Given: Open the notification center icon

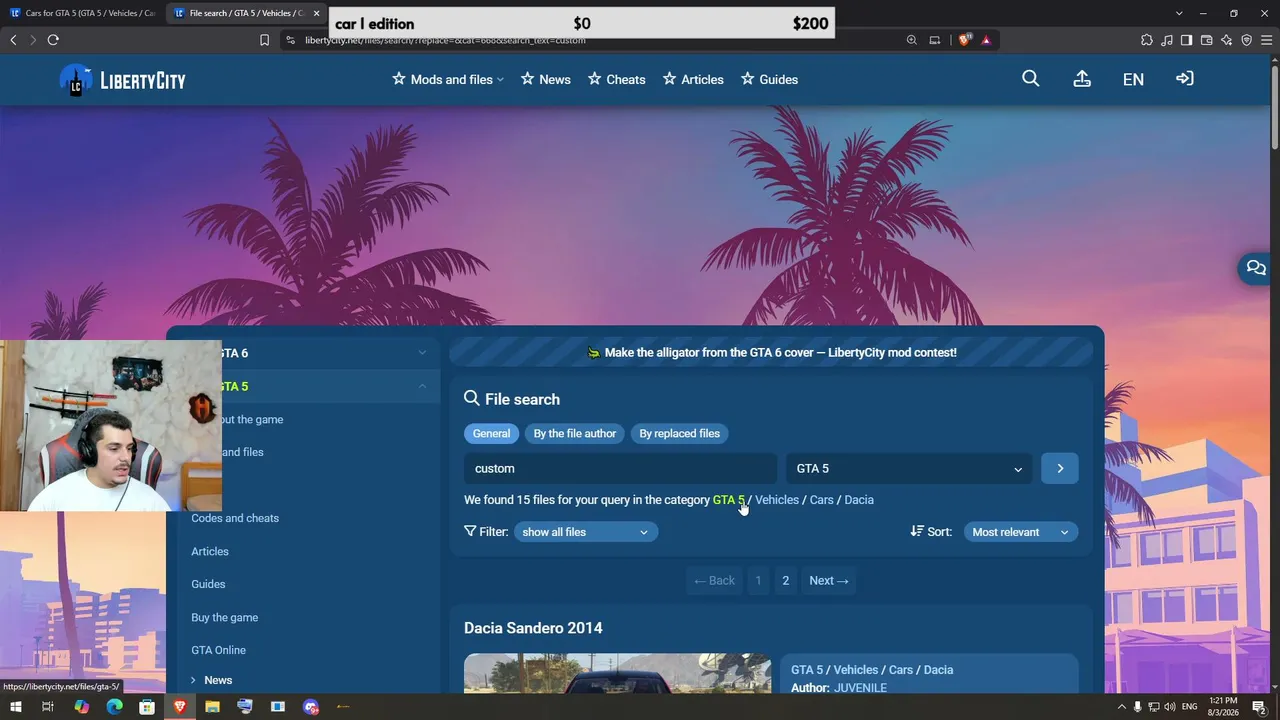Looking at the screenshot, I should (1259, 707).
